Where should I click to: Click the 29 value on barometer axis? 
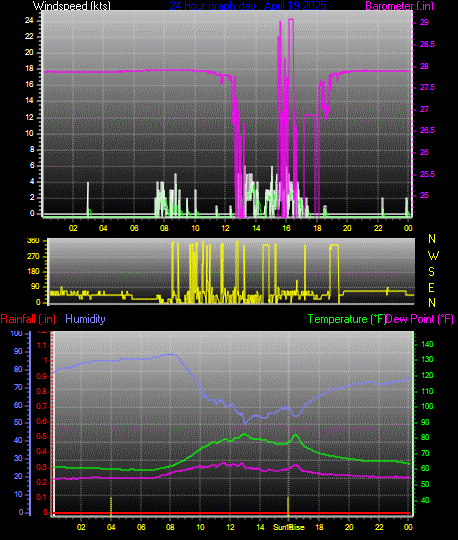(424, 22)
